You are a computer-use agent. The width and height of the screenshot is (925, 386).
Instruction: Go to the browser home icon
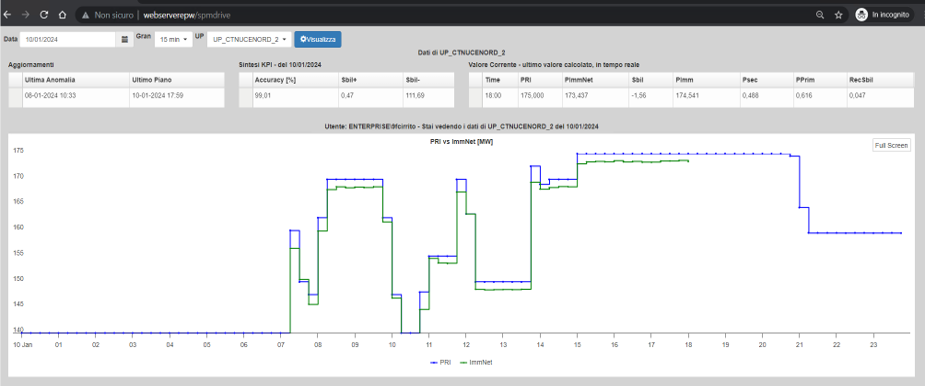62,15
